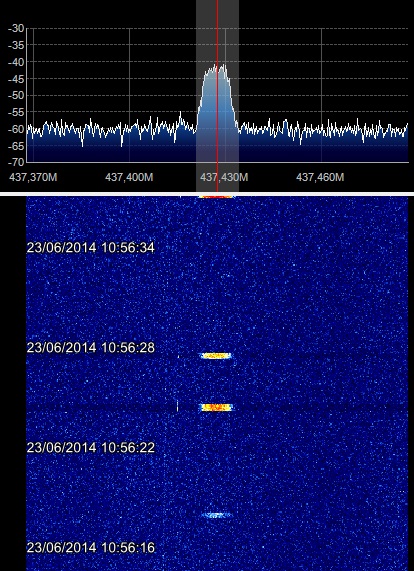Click the 10:56:22 waterfall timestamp
The image size is (414, 571).
tap(91, 448)
